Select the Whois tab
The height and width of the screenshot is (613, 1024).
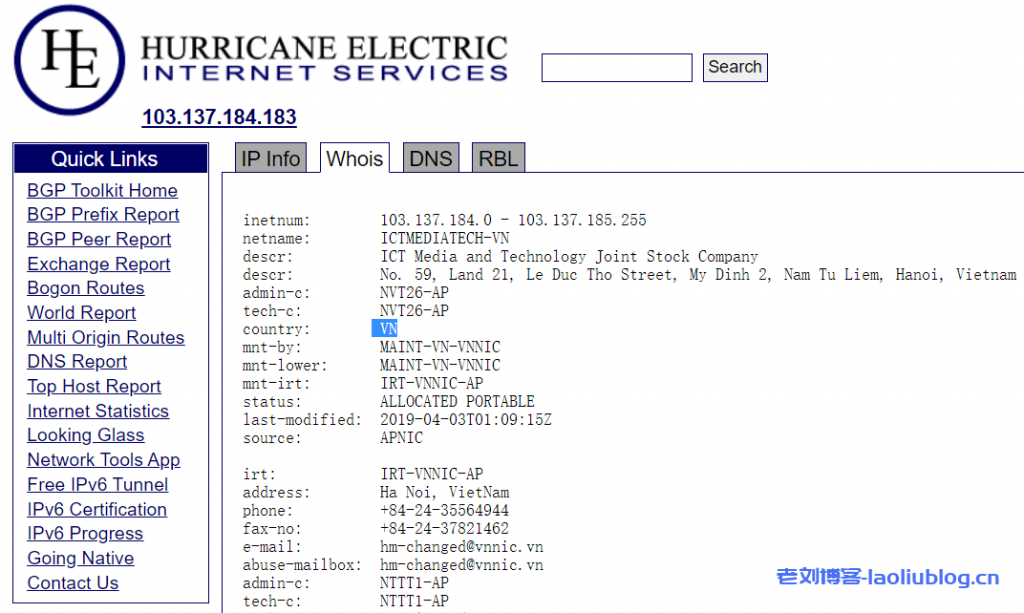coord(354,158)
